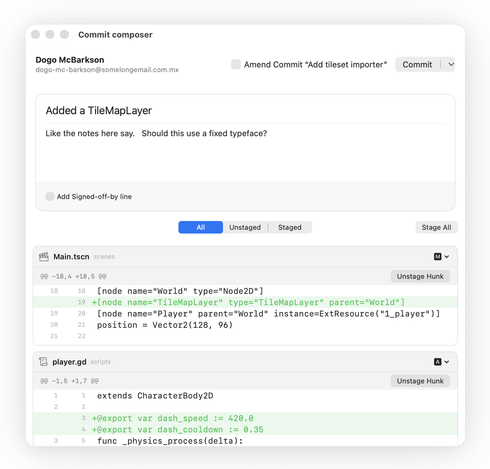490x469 pixels.
Task: Click the yellow minimize window button
Action: [50, 35]
